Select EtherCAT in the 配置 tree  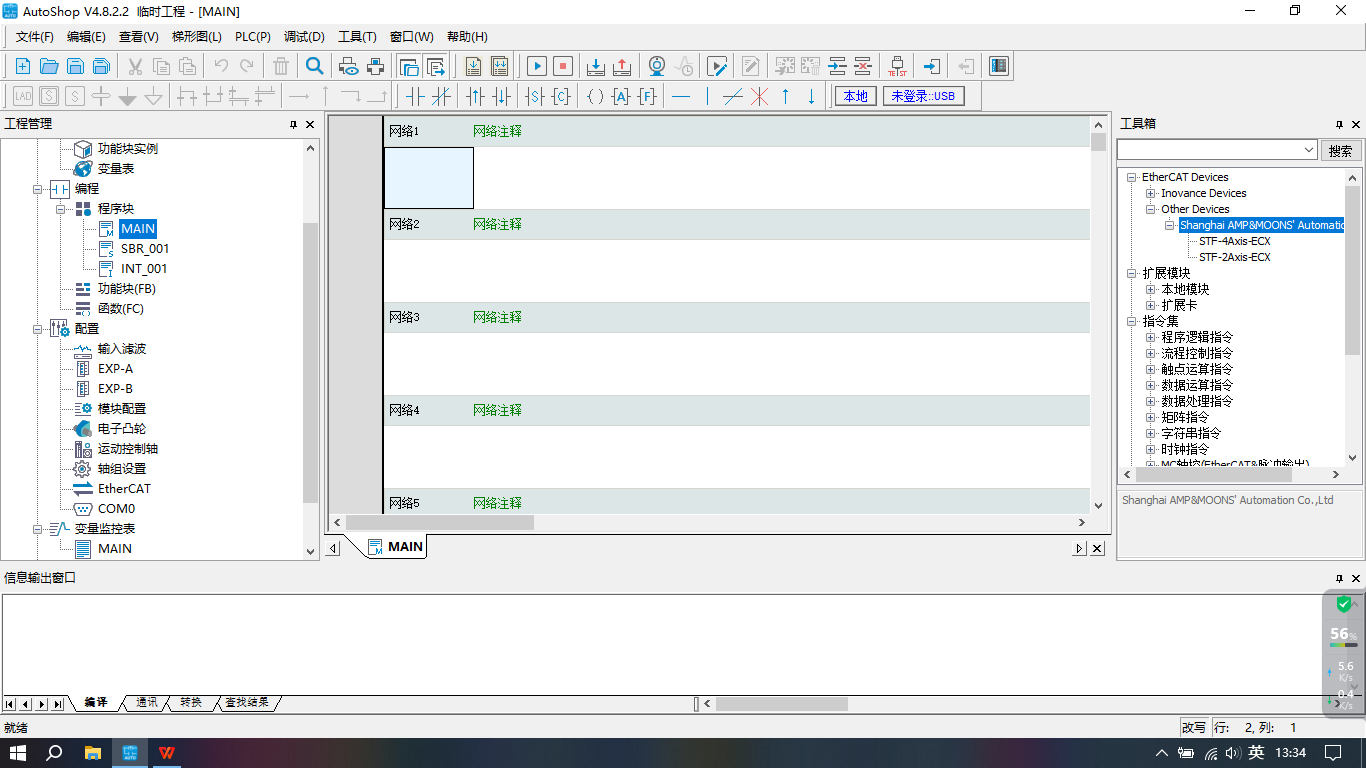point(124,489)
